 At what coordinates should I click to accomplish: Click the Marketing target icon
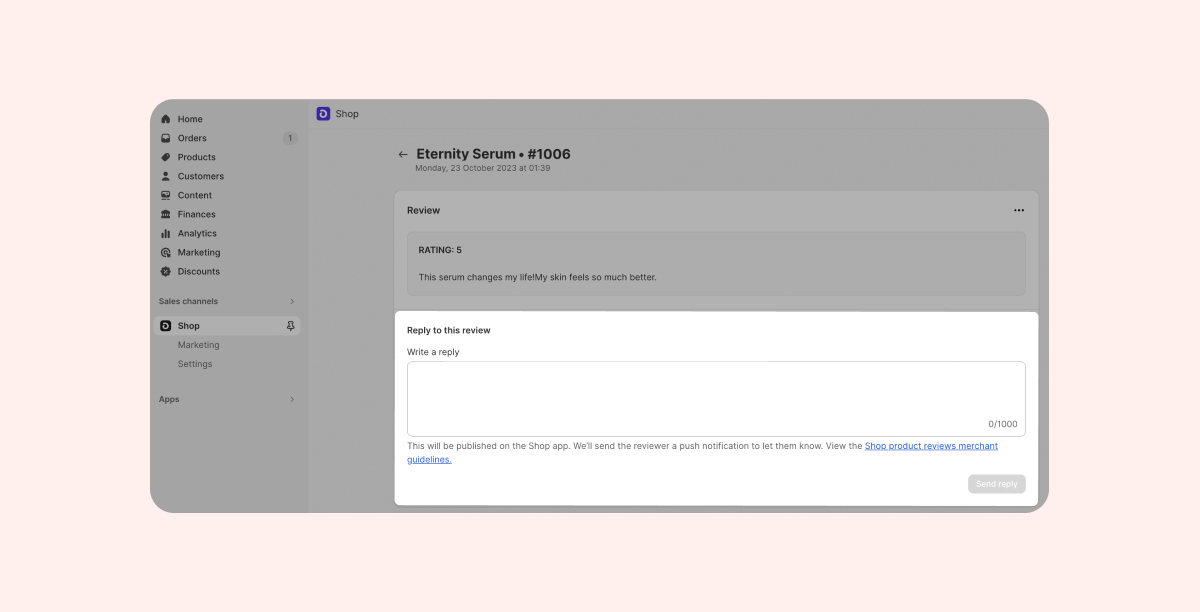click(x=166, y=252)
